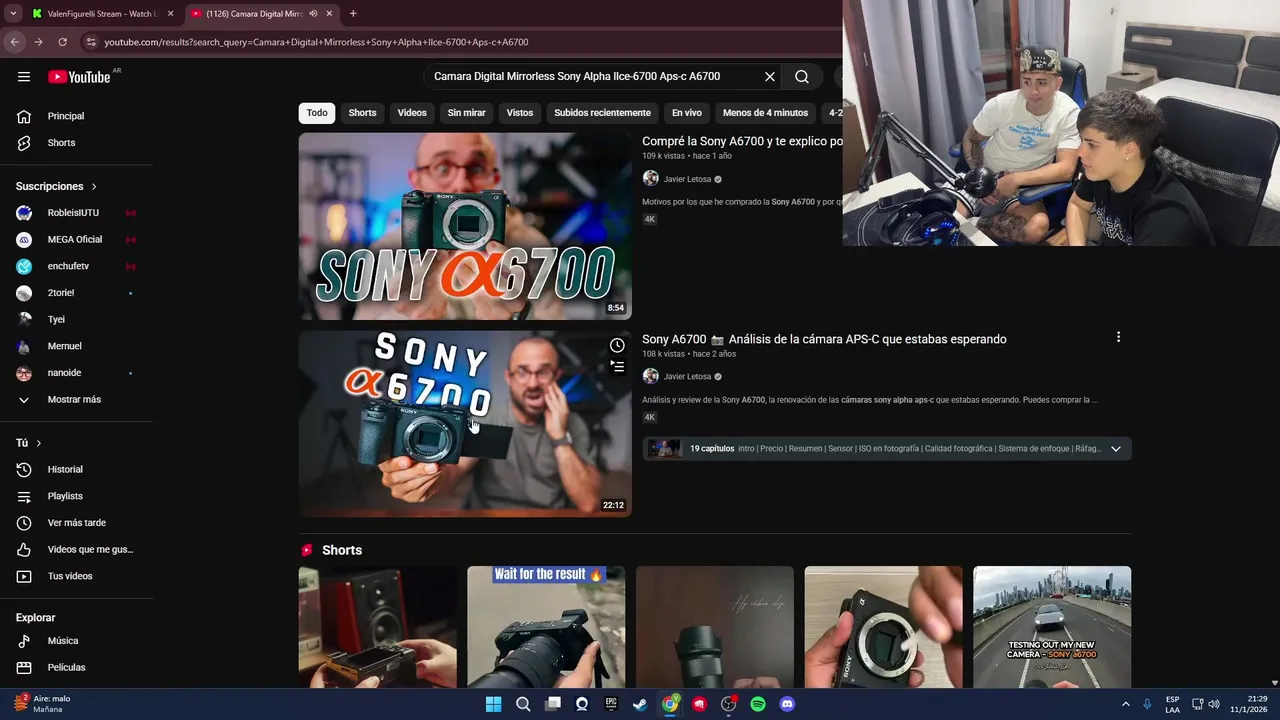
Task: Select the Vistos filter chip
Action: pyautogui.click(x=520, y=113)
